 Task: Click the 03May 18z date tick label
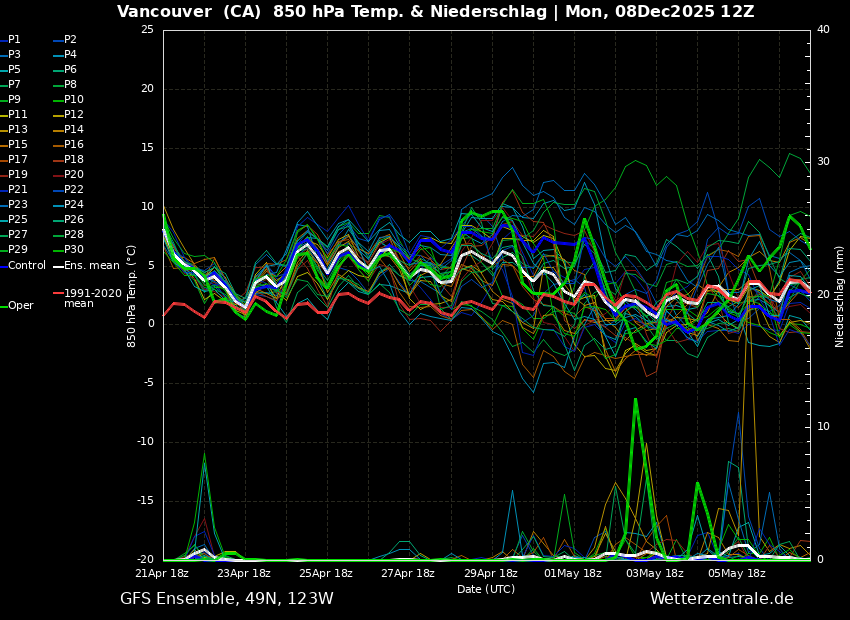pos(655,574)
